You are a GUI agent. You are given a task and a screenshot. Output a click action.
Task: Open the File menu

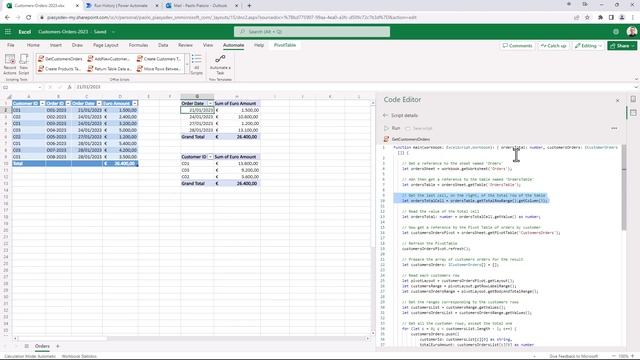[11, 45]
